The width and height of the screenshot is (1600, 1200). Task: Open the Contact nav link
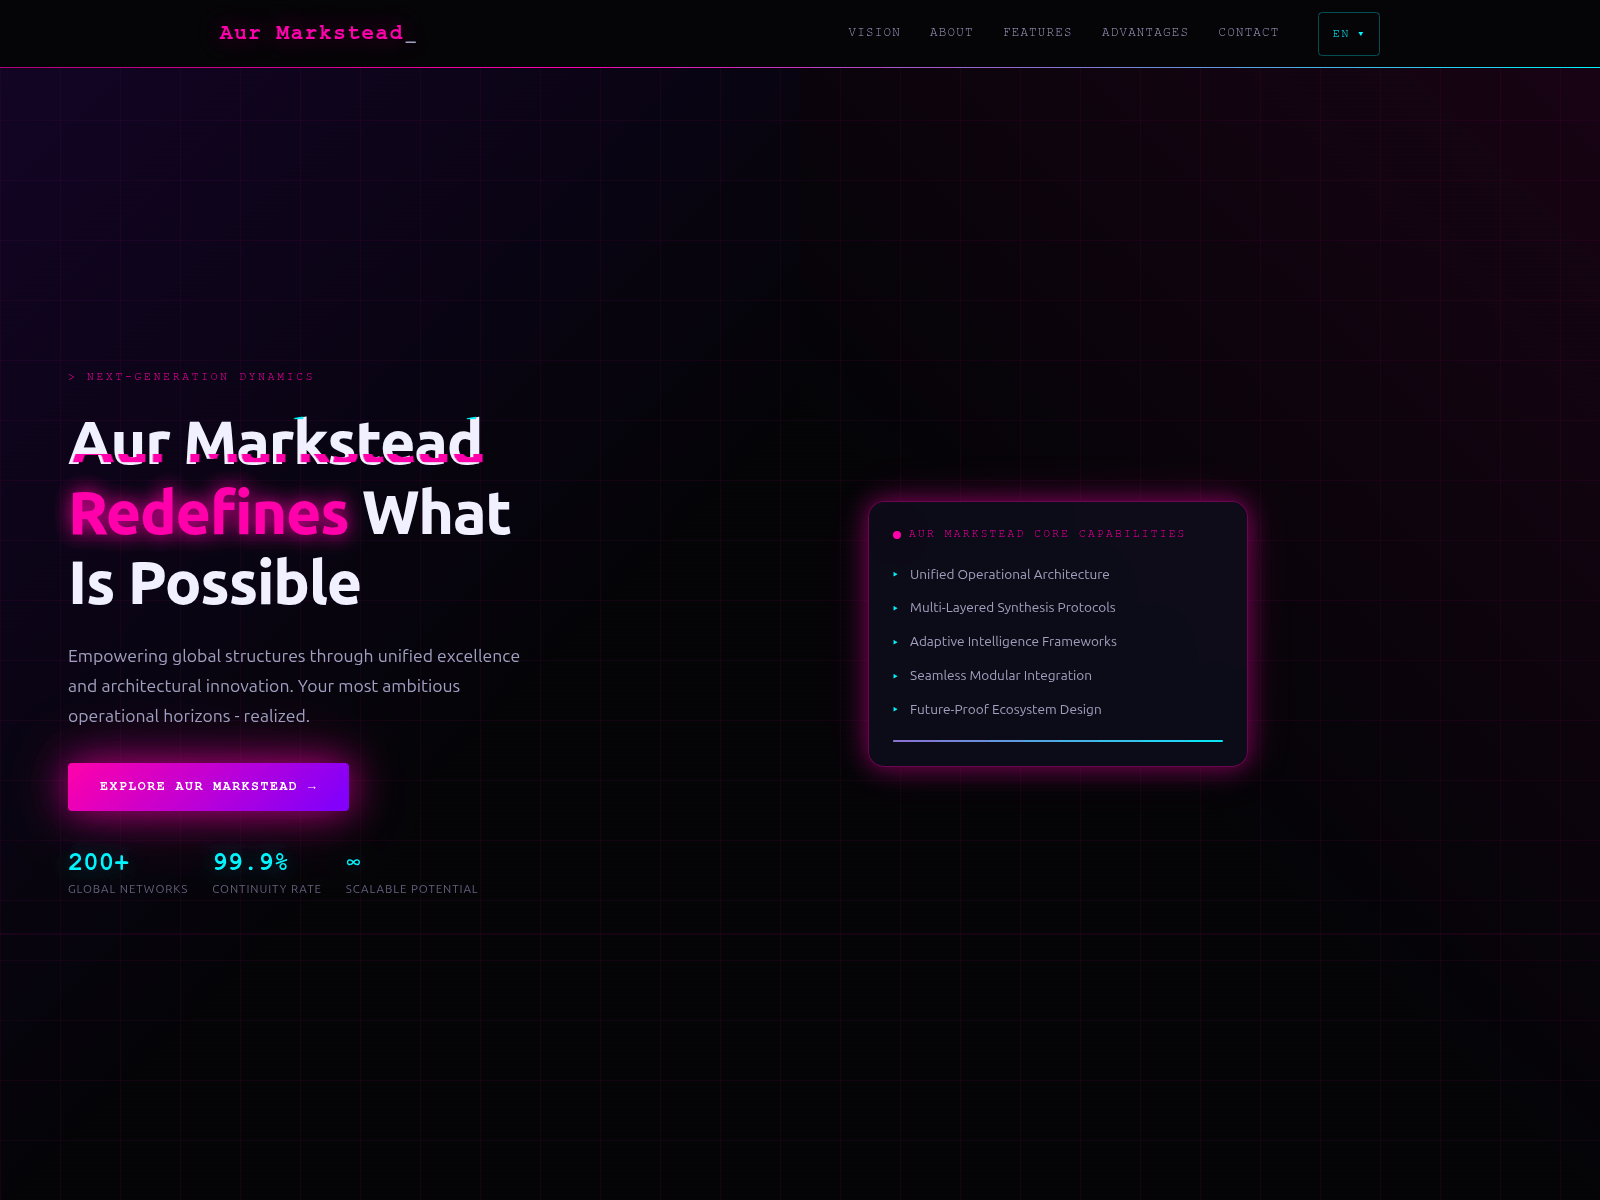point(1248,33)
